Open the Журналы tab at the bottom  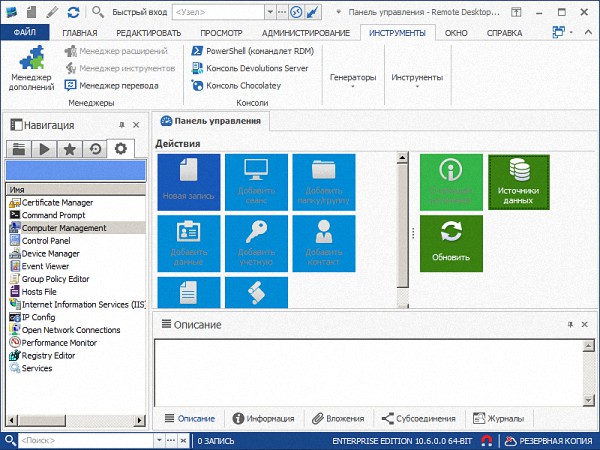[498, 419]
